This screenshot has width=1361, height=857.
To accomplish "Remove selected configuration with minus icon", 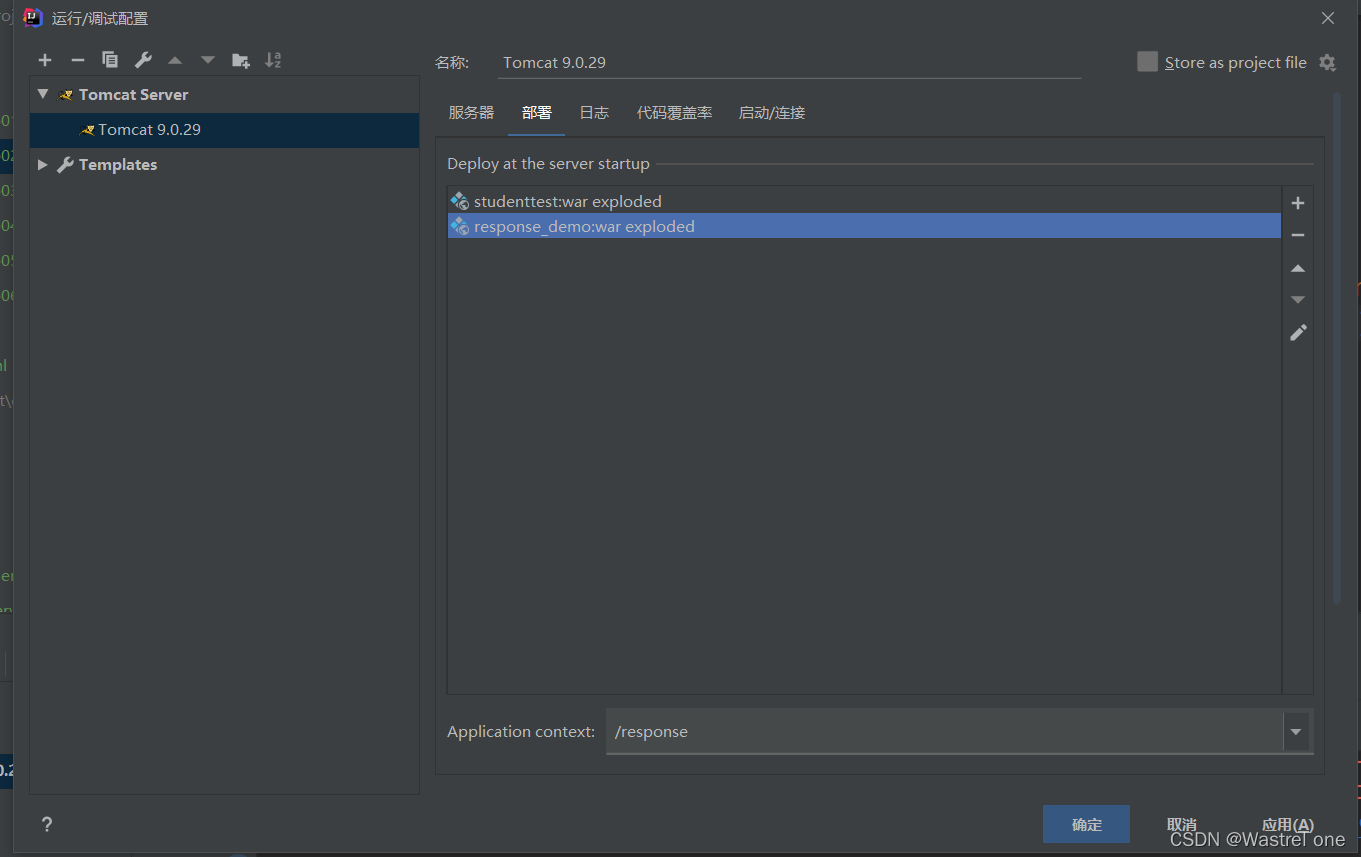I will [78, 60].
